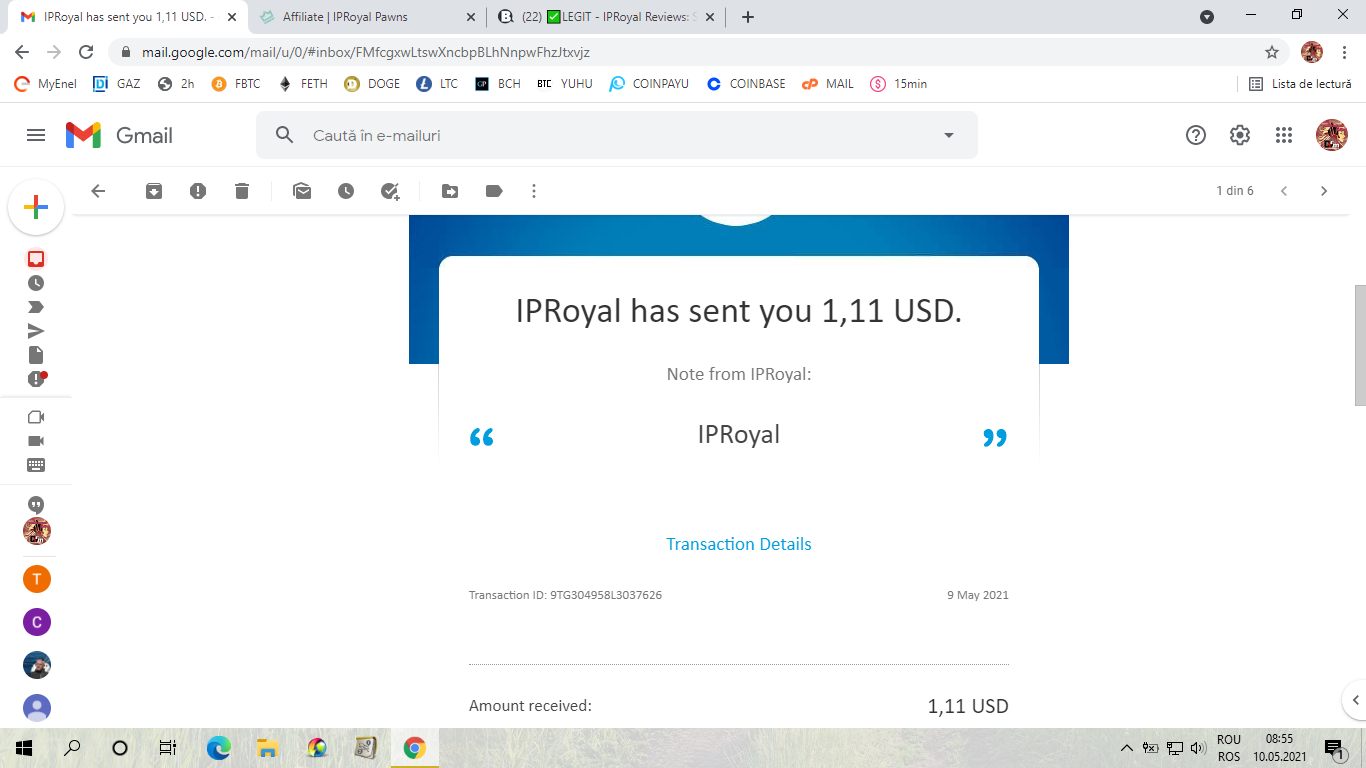Open the three-dot More menu in the toolbar
Viewport: 1366px width, 768px height.
[534, 191]
